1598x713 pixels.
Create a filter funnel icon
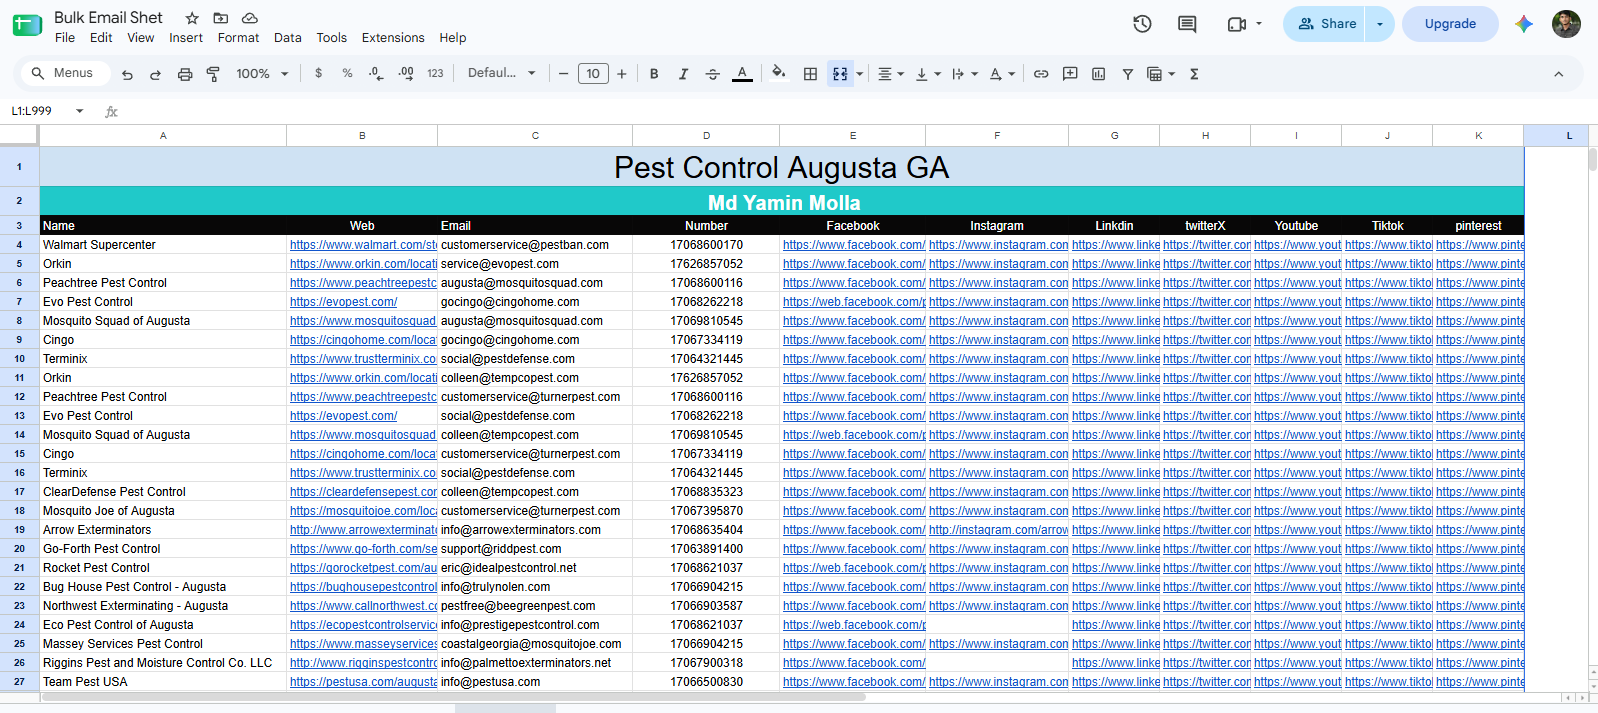(x=1127, y=74)
